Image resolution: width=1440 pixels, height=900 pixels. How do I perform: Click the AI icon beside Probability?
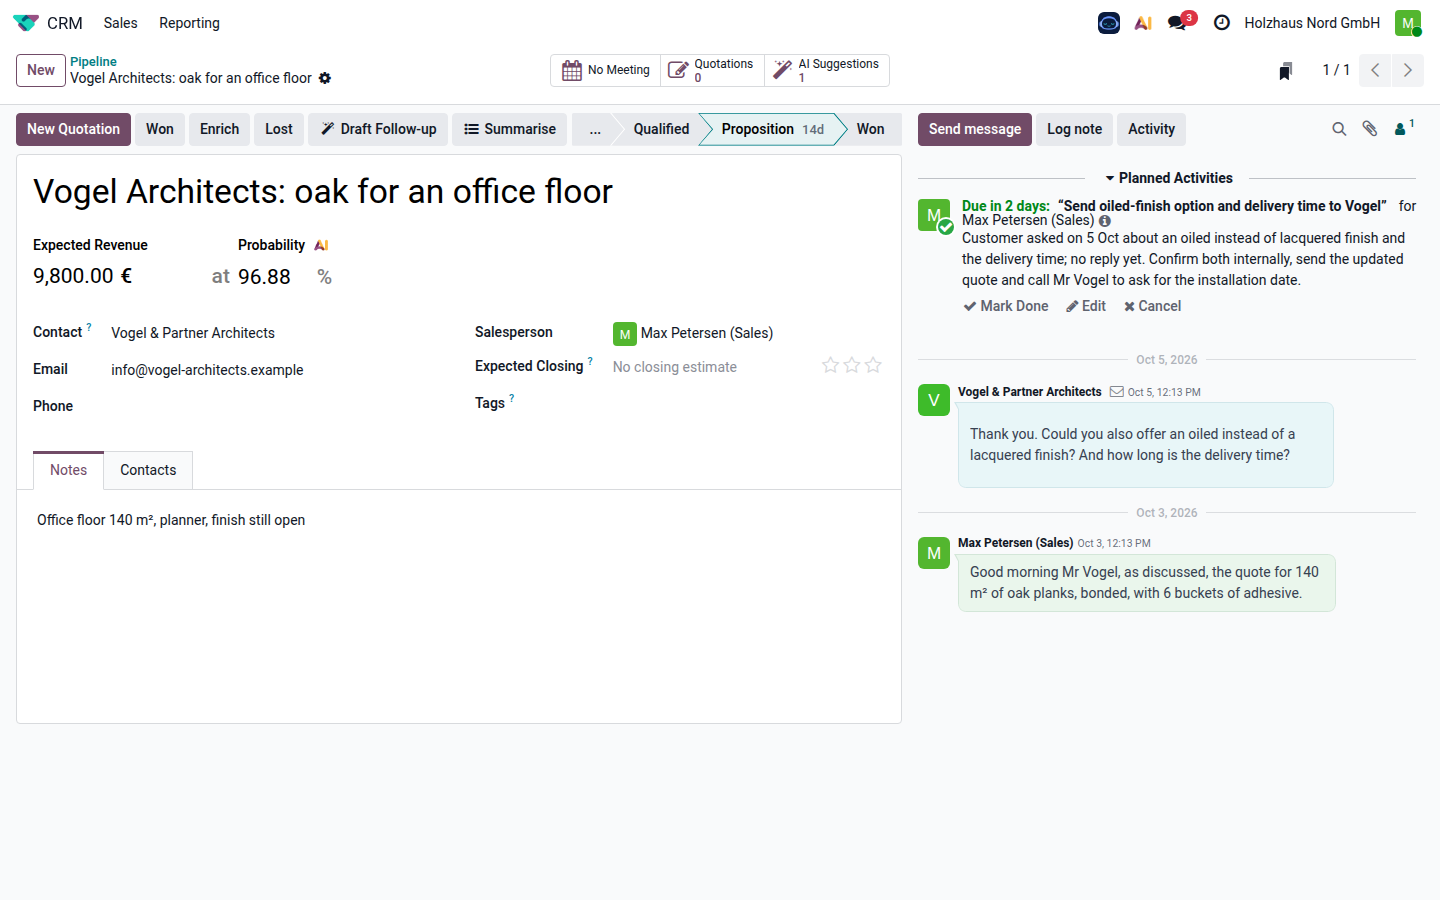coord(321,245)
